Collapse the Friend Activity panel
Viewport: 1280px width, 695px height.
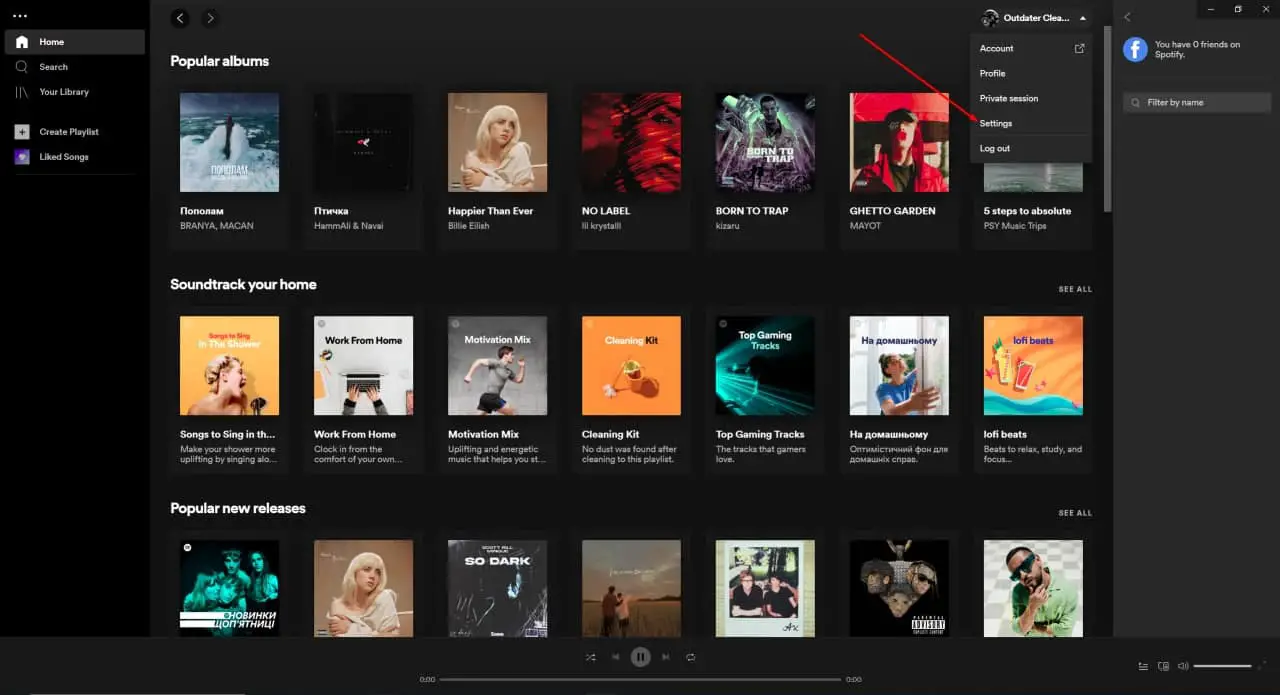pos(1127,17)
